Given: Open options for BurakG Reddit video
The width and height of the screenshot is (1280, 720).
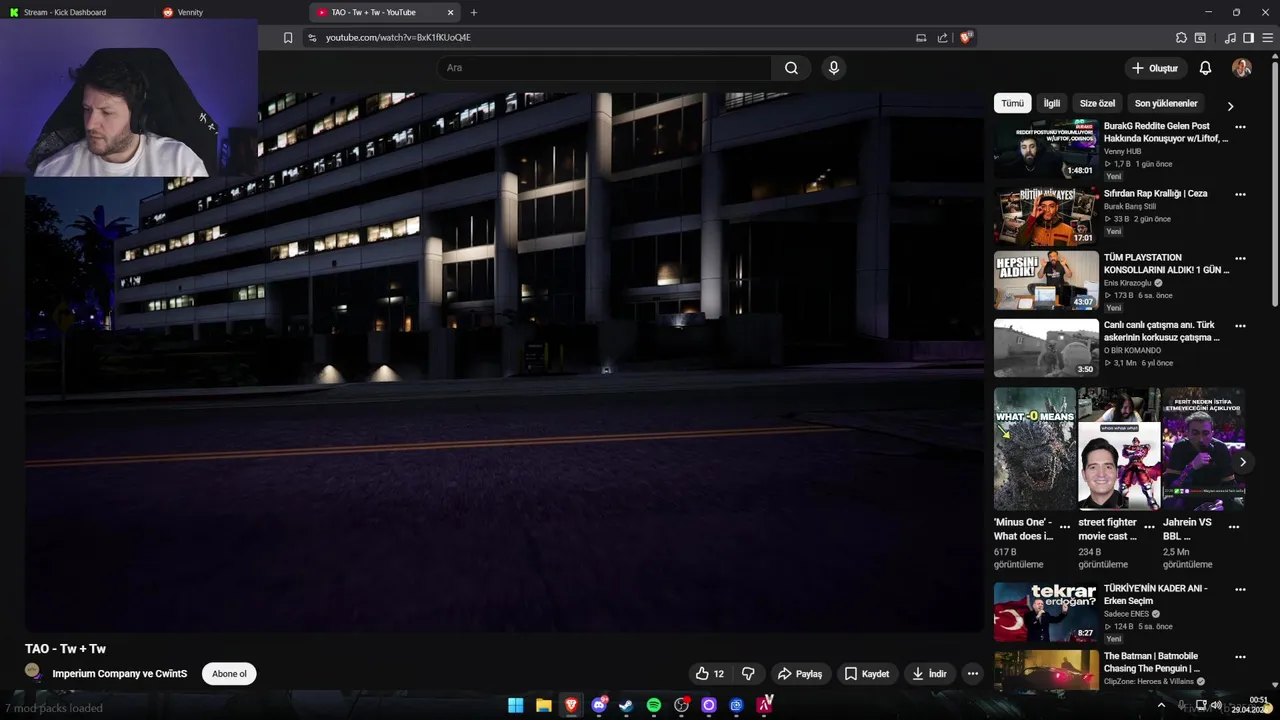Looking at the screenshot, I should 1240,127.
